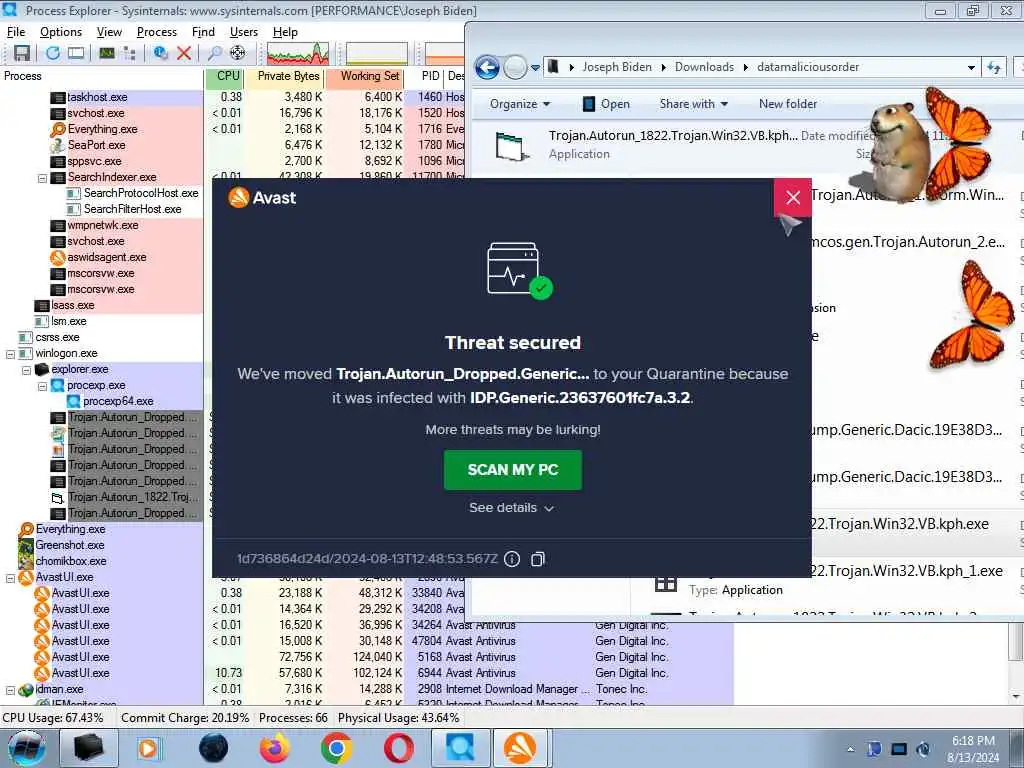Screen dimensions: 1024x768
Task: Click the wmpnetwk.exe process icon
Action: coord(58,225)
